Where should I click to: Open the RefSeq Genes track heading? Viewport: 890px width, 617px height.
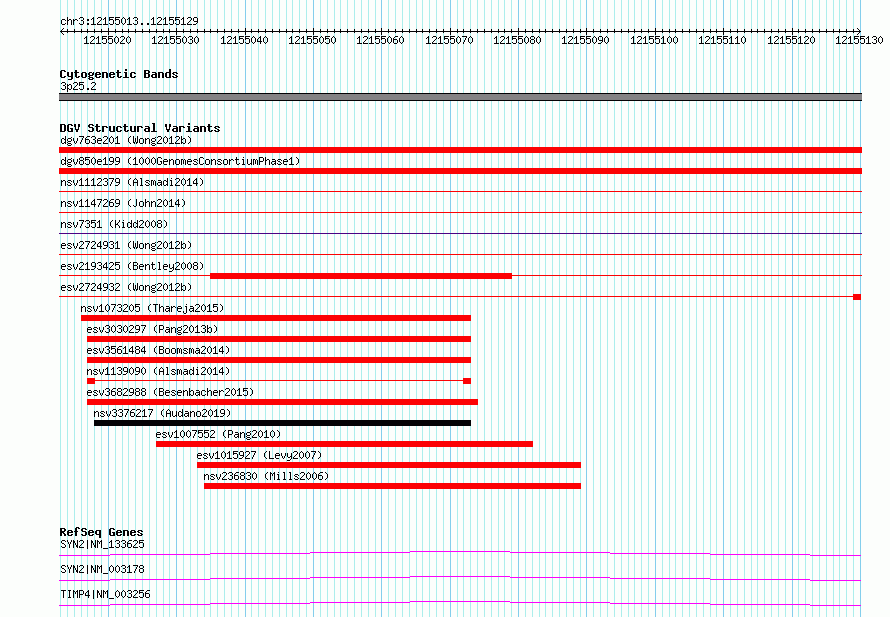(102, 532)
